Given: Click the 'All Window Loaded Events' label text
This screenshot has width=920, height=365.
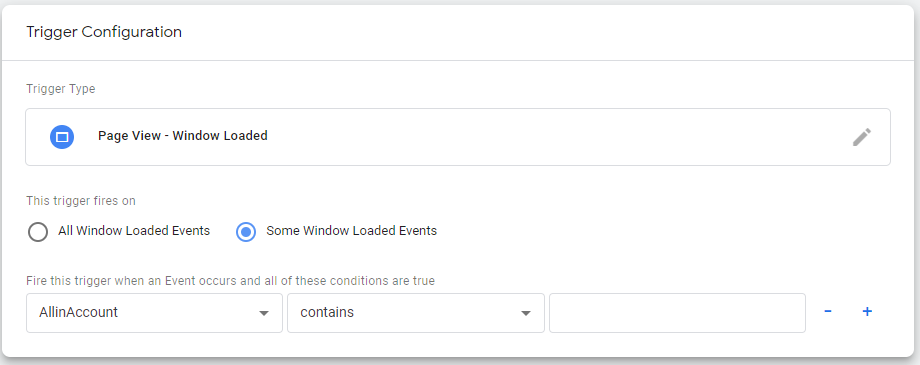Looking at the screenshot, I should point(134,231).
